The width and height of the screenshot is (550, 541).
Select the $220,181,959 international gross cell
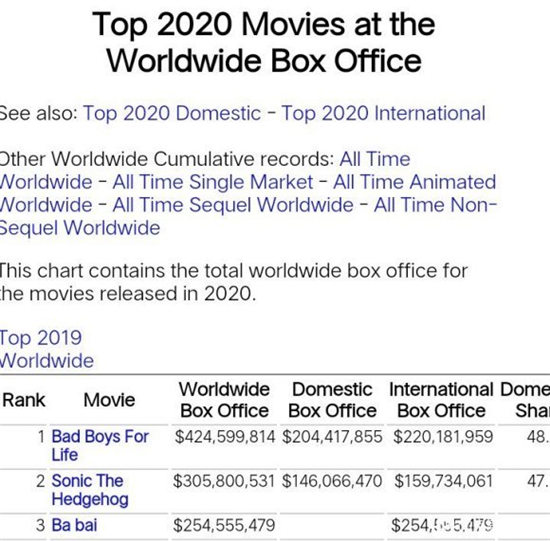443,437
